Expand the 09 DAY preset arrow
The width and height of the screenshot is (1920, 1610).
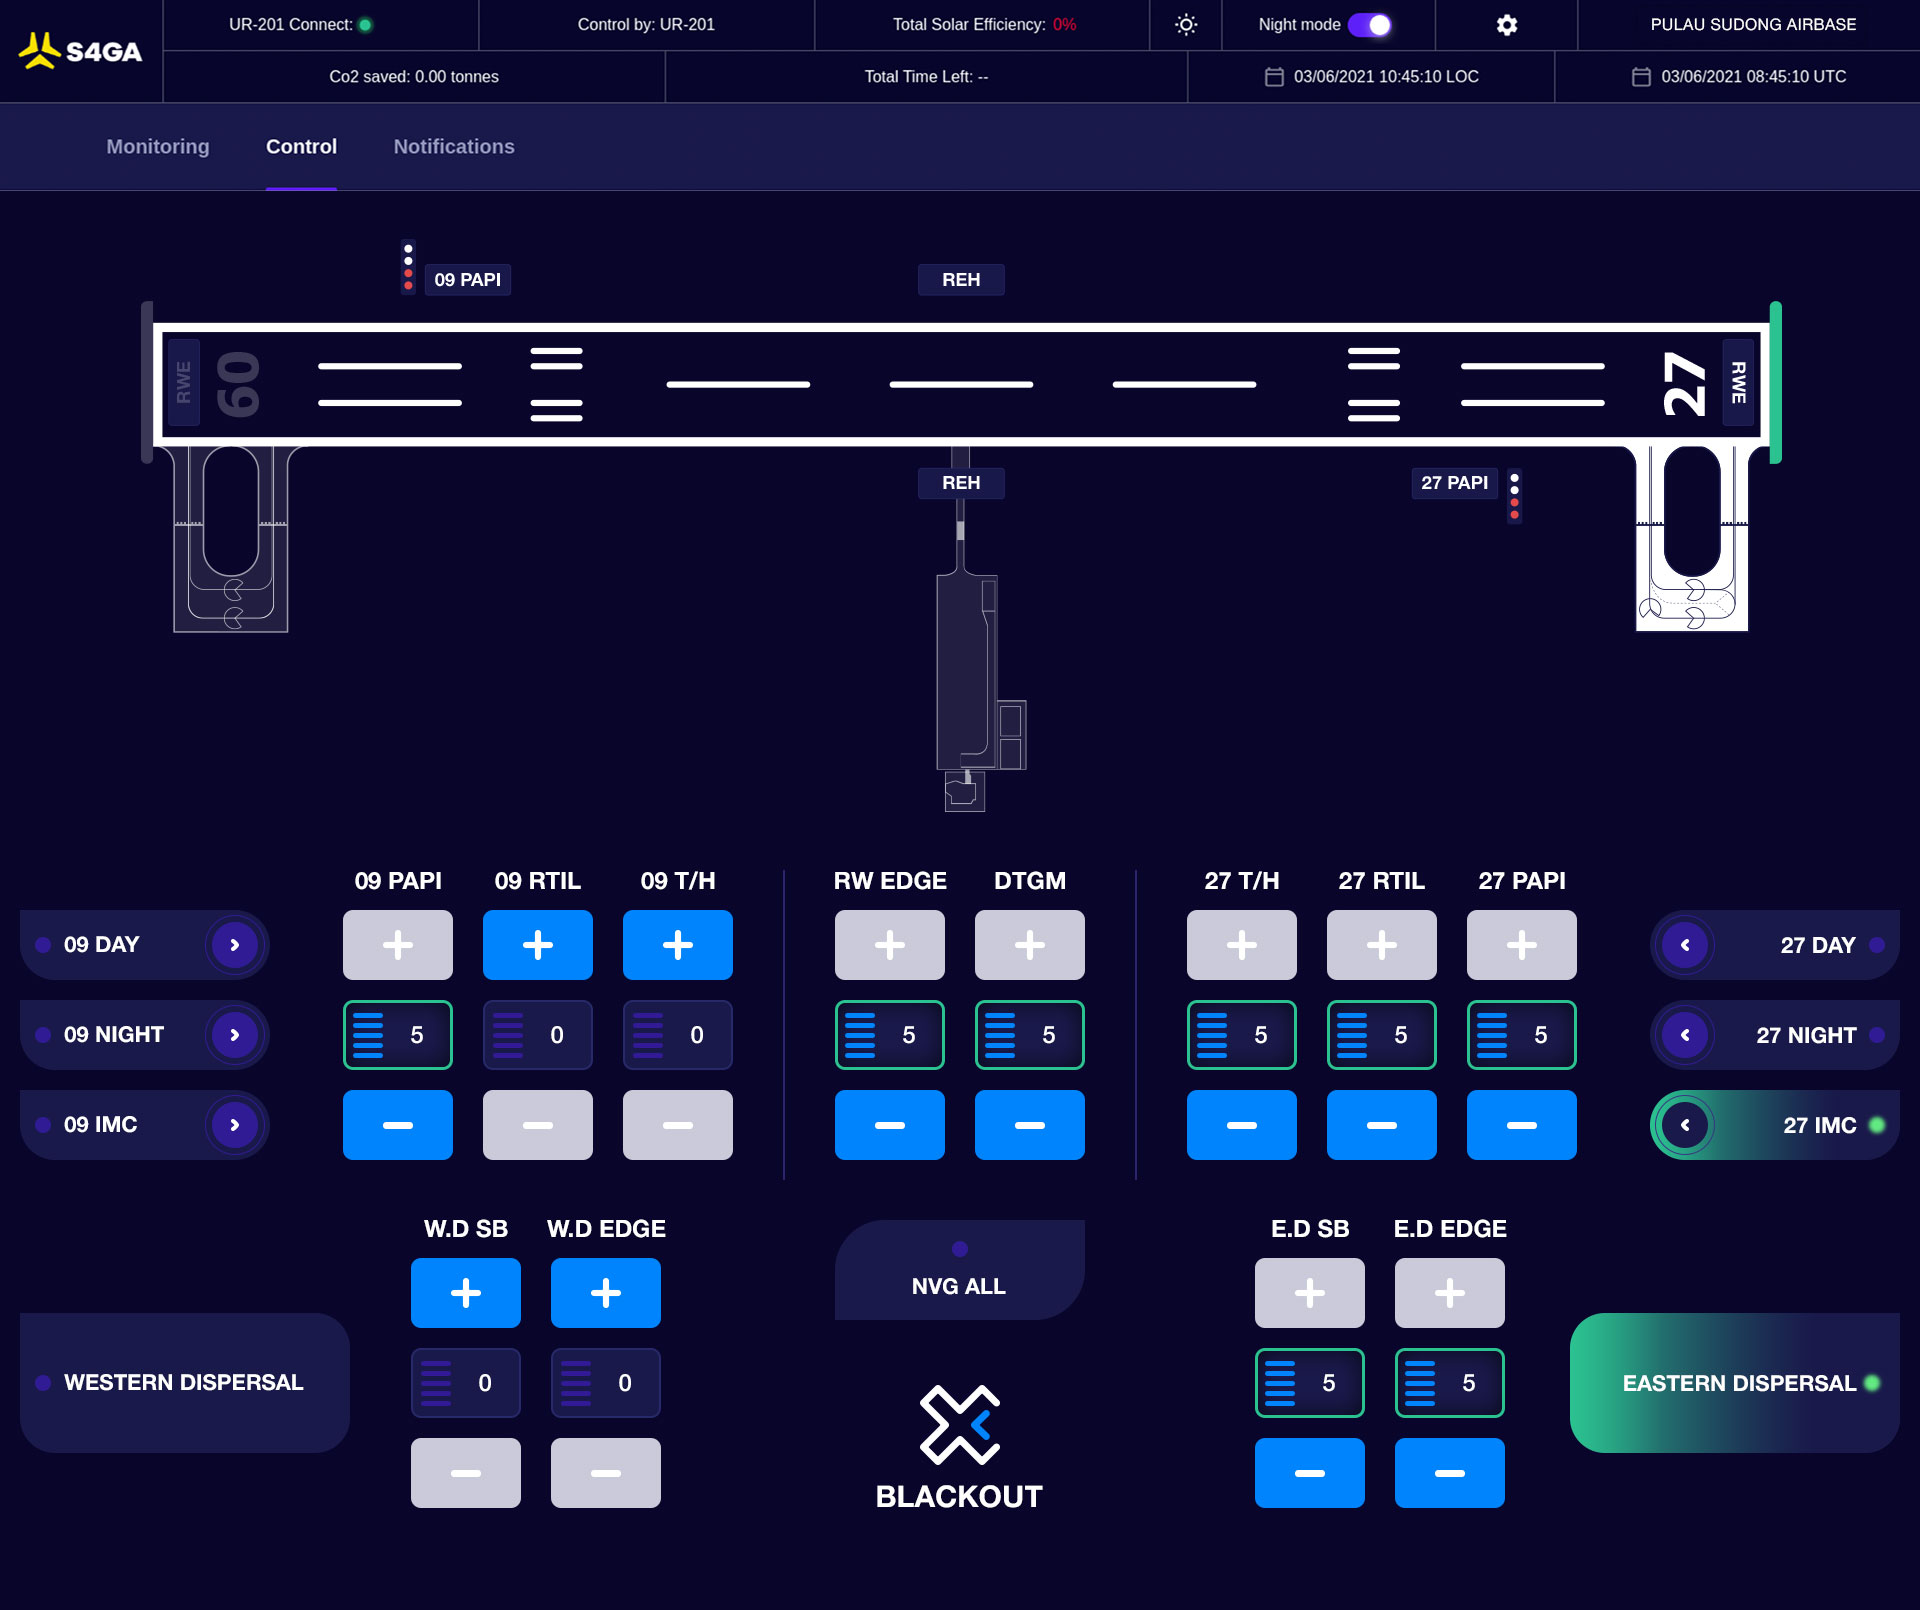[x=235, y=945]
